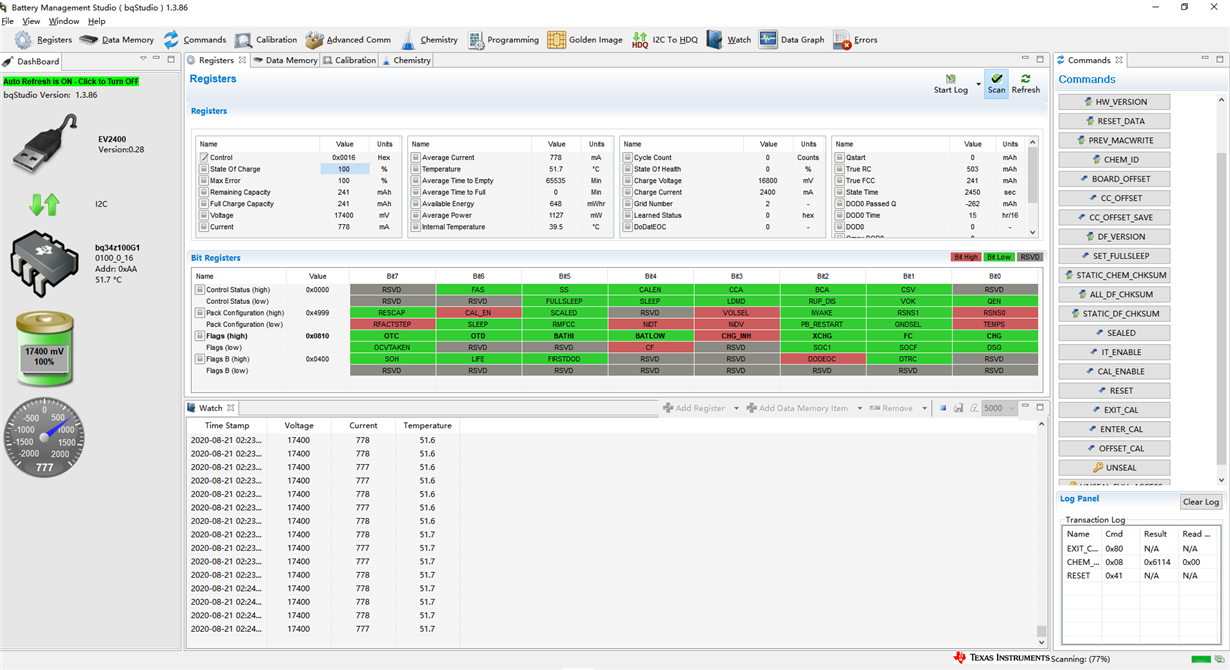This screenshot has width=1230, height=670.
Task: Open the View menu
Action: point(31,21)
